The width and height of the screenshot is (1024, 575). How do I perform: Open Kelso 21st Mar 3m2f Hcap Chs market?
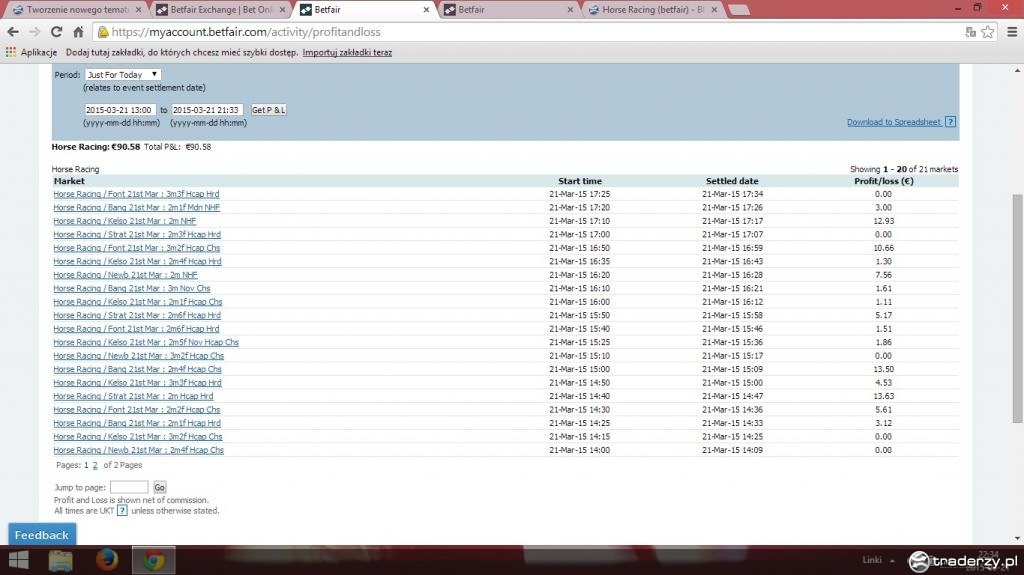click(138, 436)
